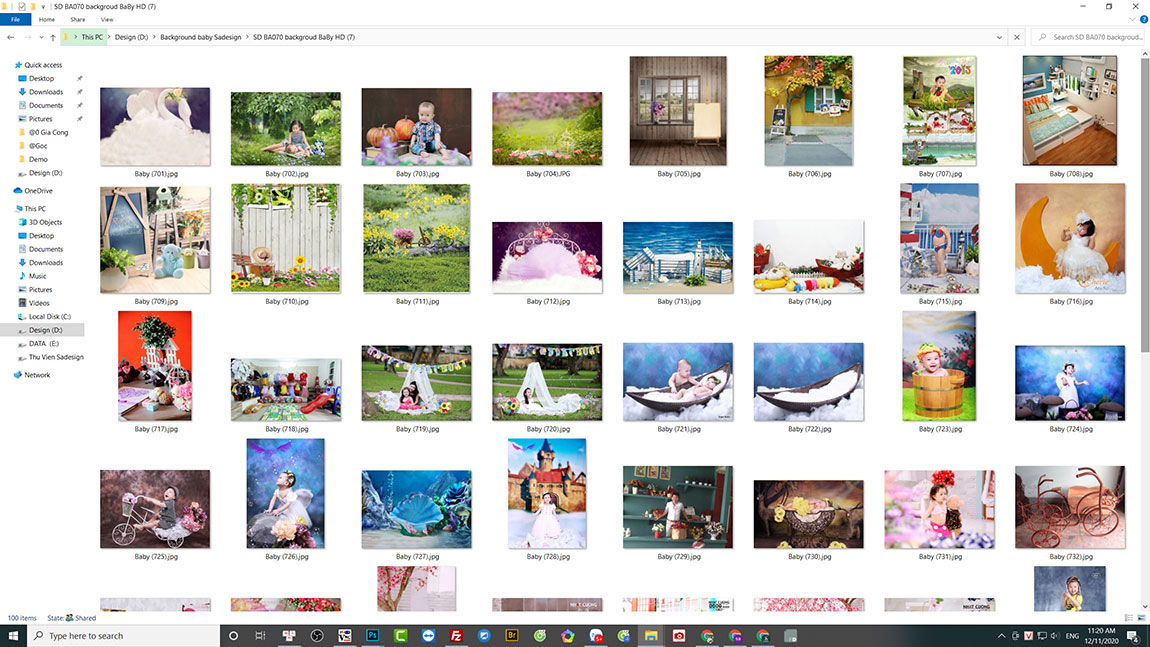Image resolution: width=1150 pixels, height=647 pixels.
Task: Open the recent locations dropdown
Action: [x=41, y=37]
